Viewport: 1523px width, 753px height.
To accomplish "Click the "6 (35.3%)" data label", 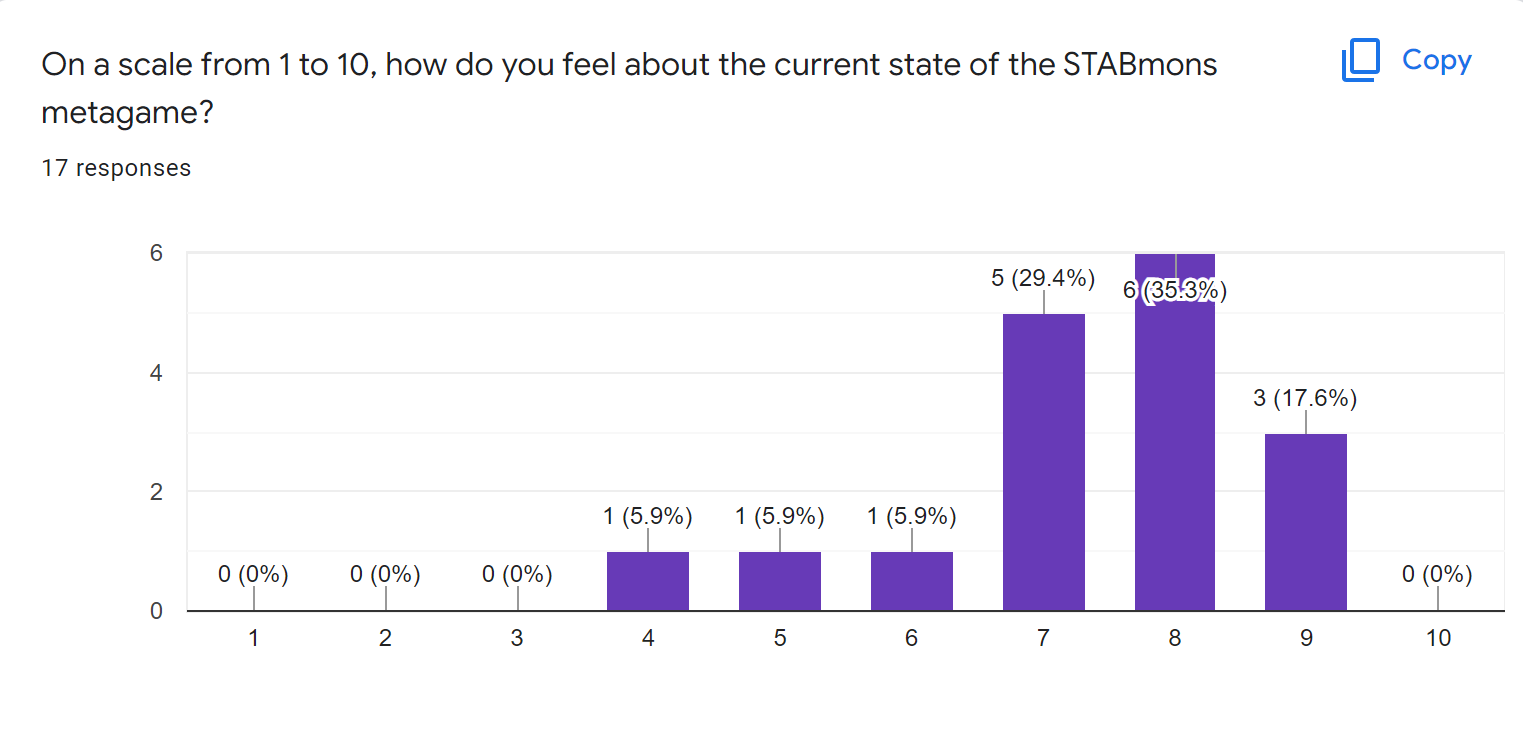I will [1174, 291].
